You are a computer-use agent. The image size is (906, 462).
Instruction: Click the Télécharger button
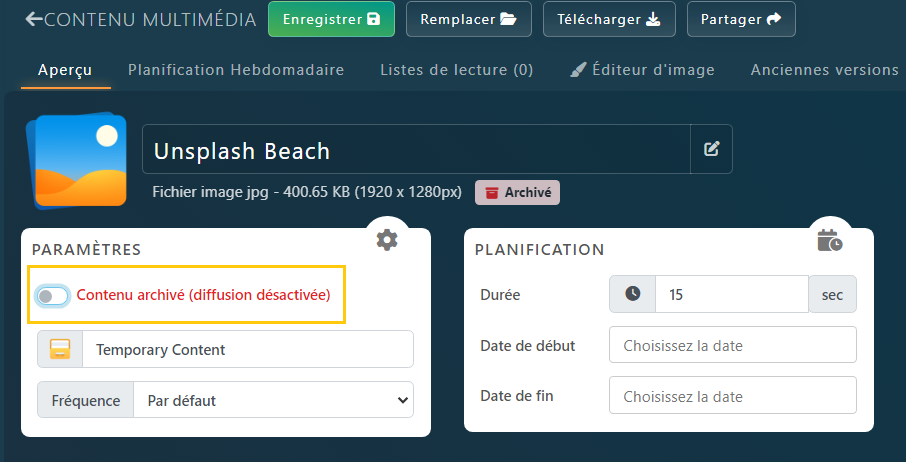tap(609, 19)
